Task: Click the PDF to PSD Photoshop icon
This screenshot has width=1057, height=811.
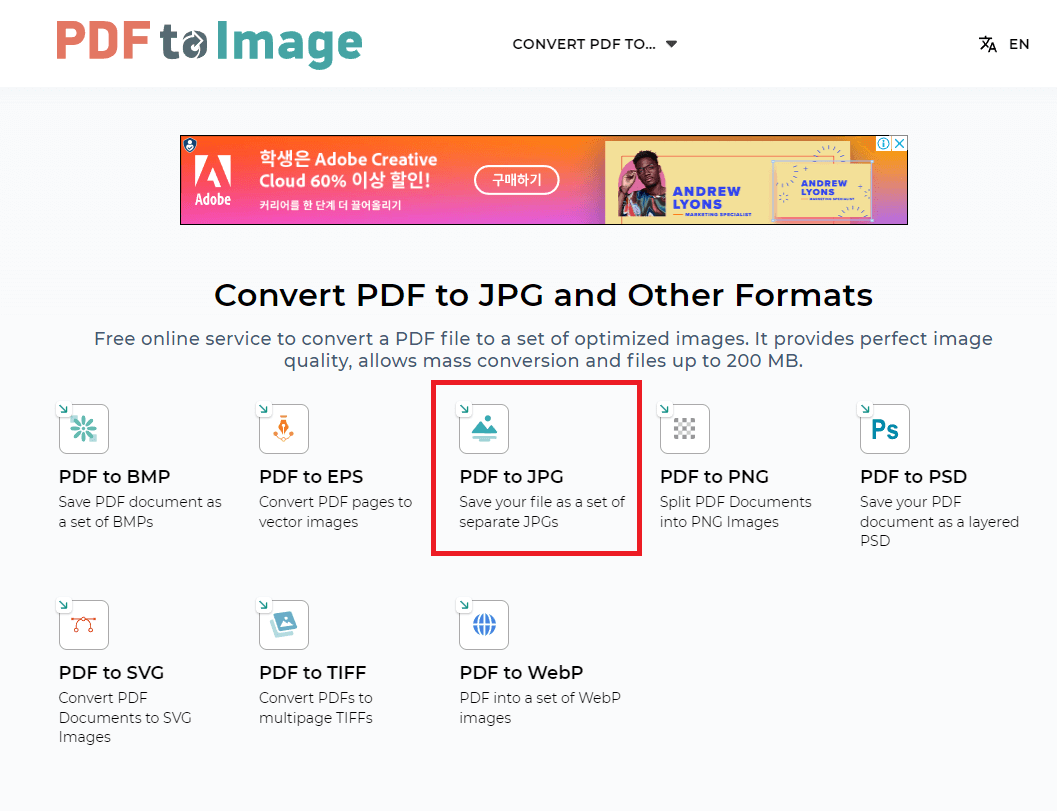Action: (x=884, y=428)
